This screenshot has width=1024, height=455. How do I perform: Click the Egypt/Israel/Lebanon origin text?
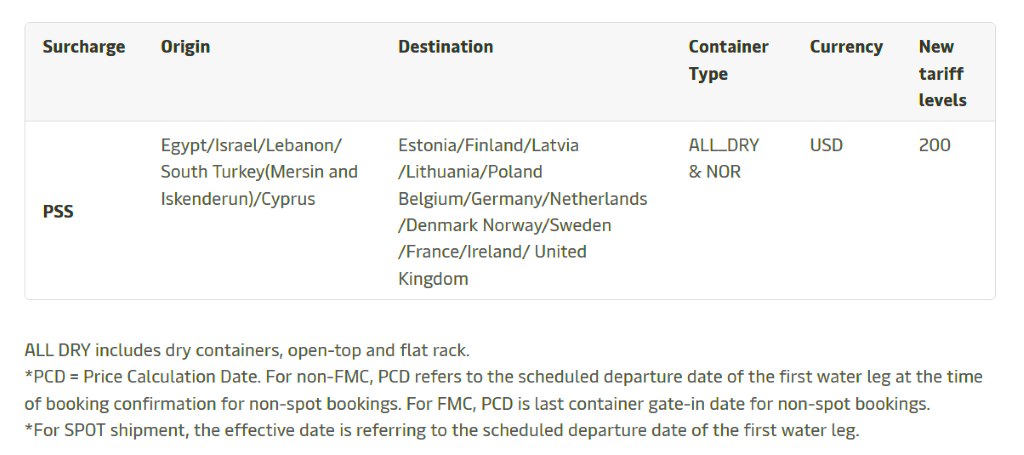tap(251, 145)
